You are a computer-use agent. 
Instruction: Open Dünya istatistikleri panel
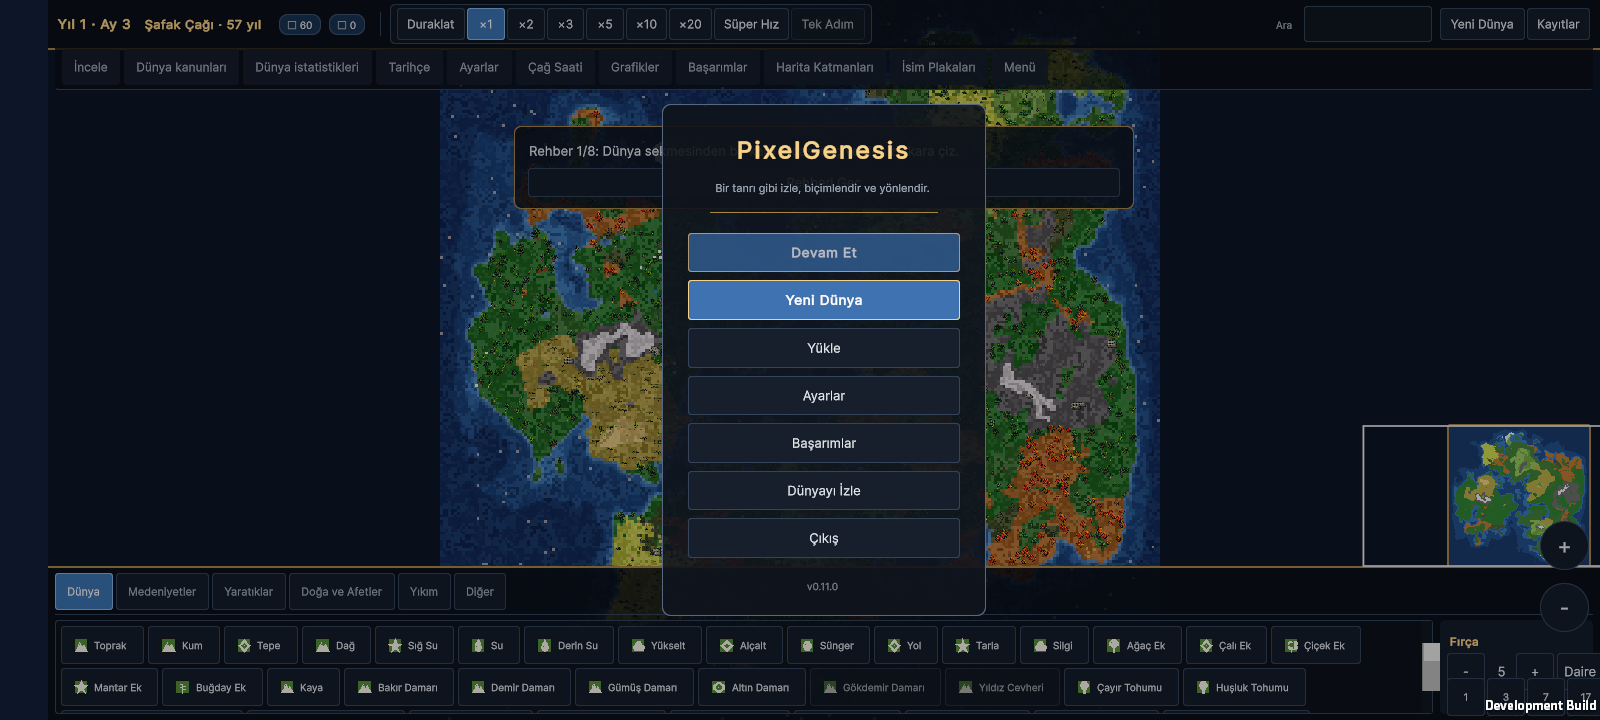pyautogui.click(x=307, y=67)
